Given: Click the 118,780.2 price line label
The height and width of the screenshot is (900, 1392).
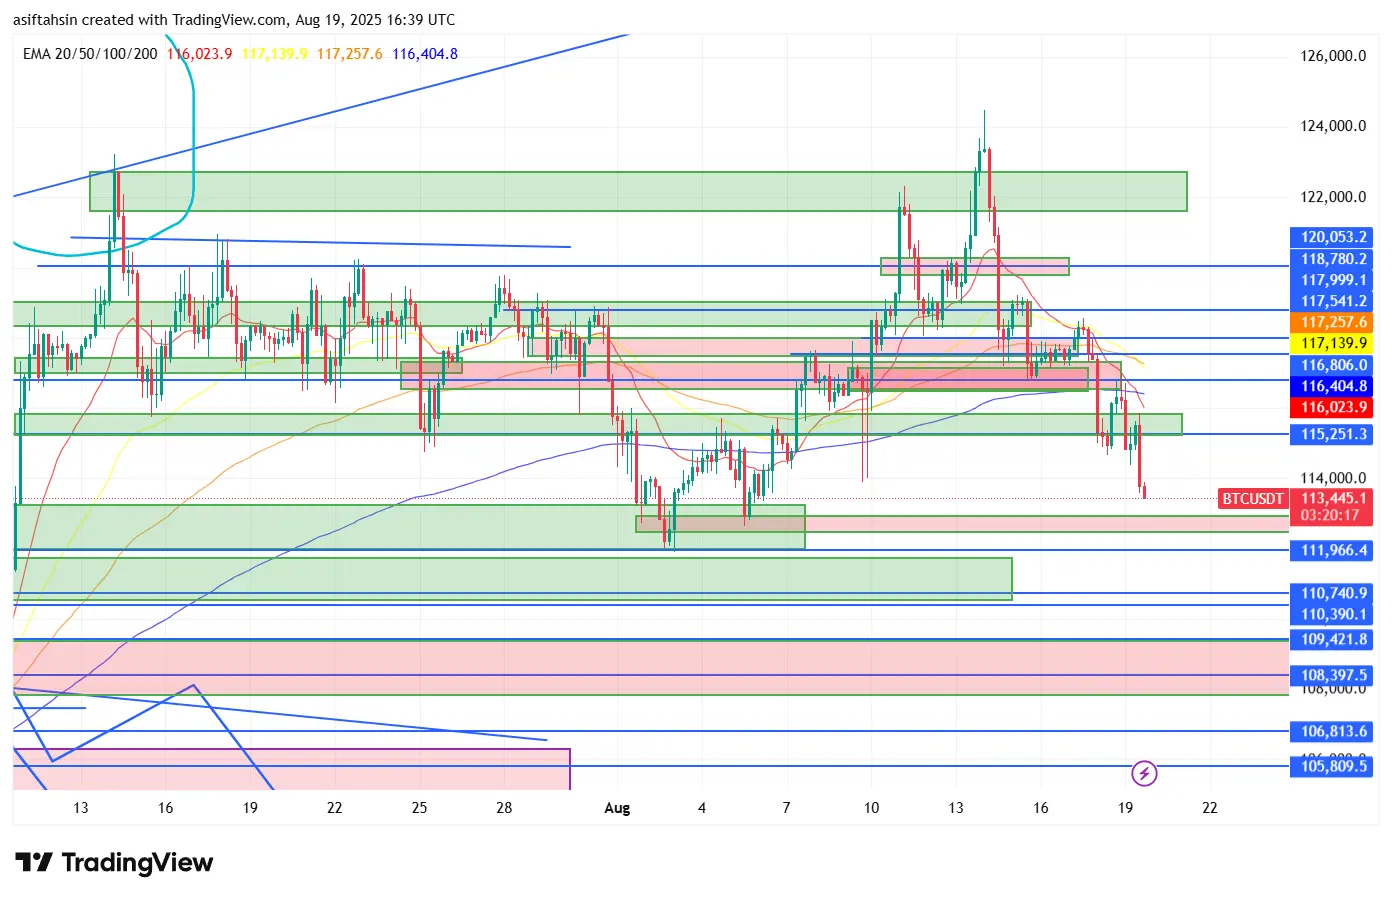Looking at the screenshot, I should click(x=1332, y=259).
